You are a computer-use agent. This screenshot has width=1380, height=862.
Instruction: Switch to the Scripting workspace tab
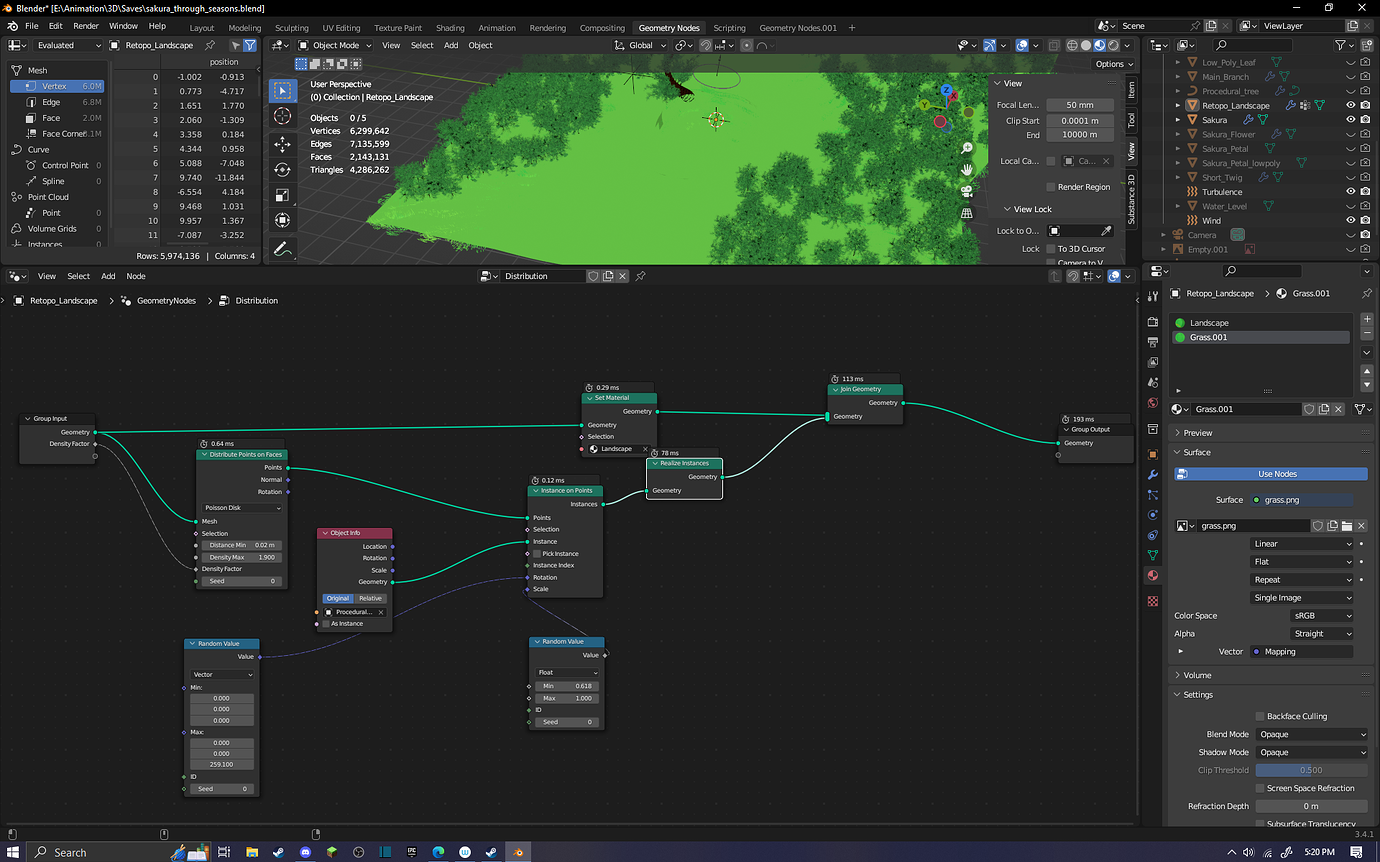point(729,28)
